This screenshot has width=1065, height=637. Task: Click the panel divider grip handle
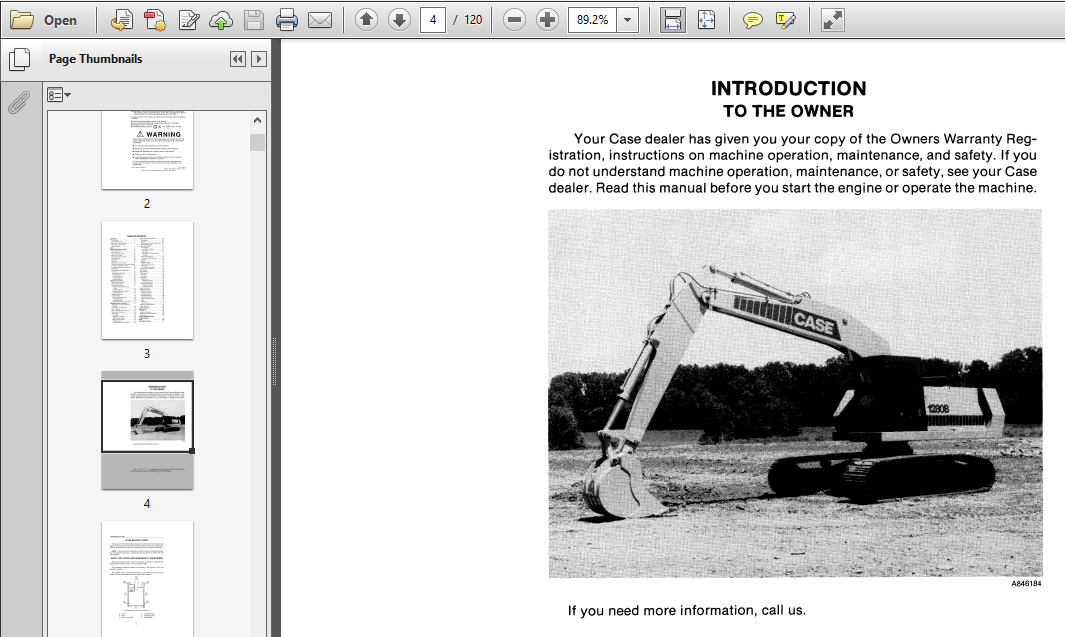tap(274, 361)
